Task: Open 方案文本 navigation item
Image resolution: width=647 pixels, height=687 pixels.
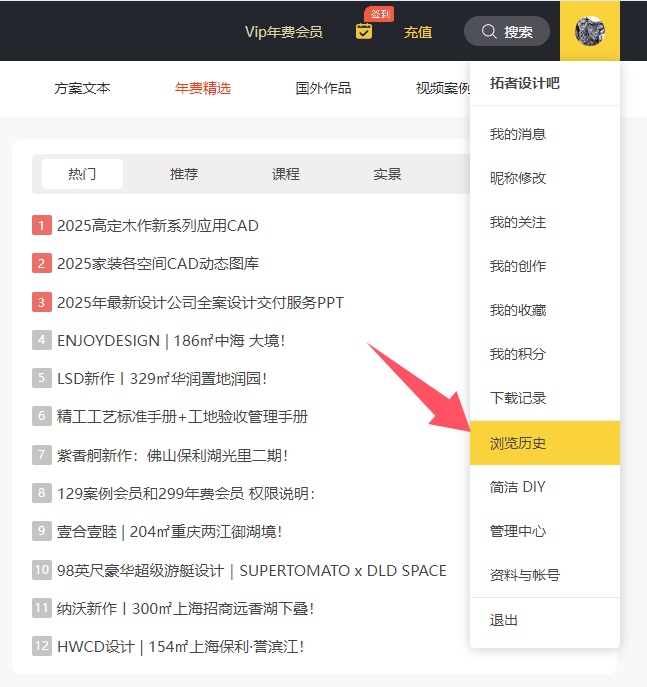Action: (82, 88)
